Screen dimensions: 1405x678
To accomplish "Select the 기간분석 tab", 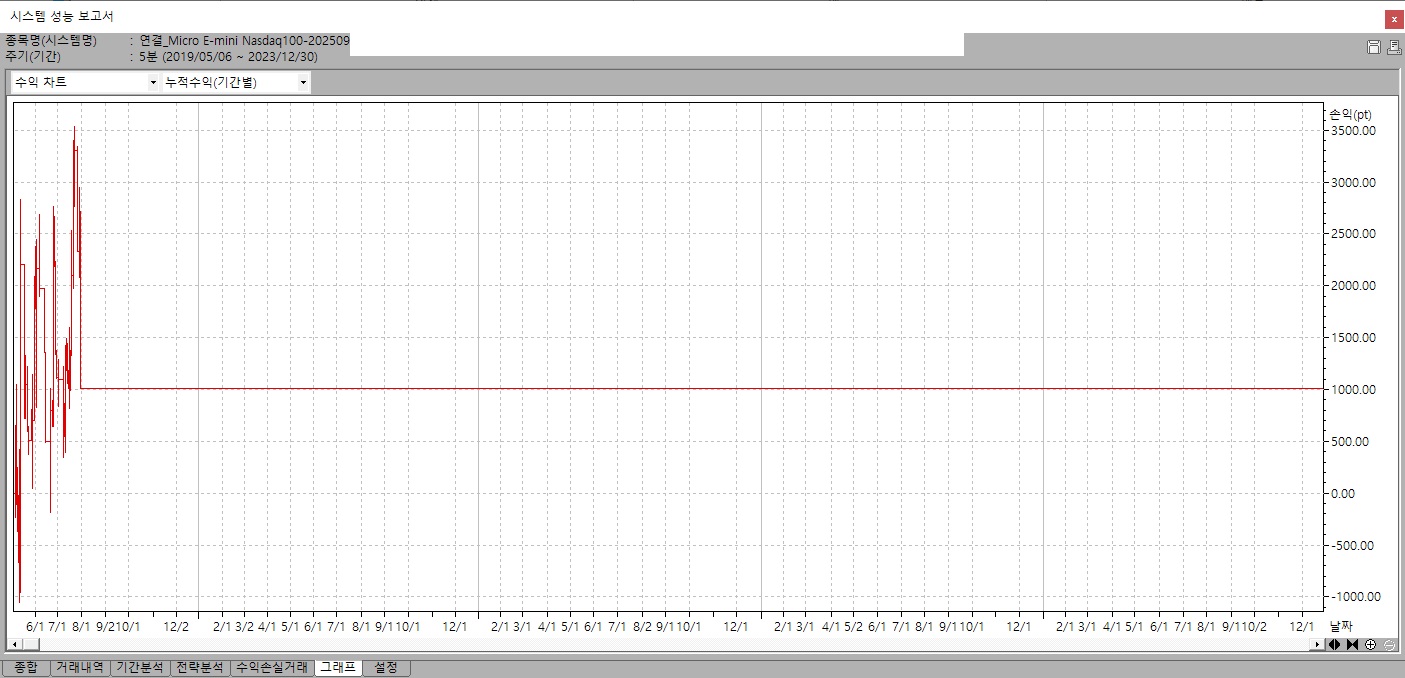I will [x=139, y=667].
